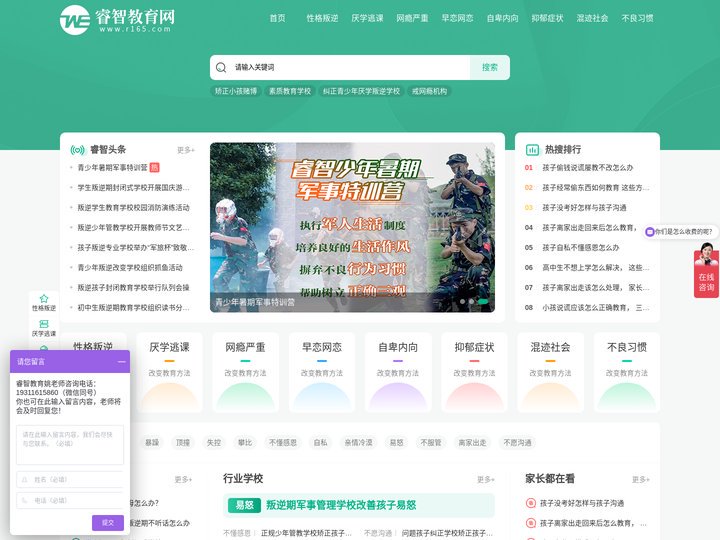The image size is (720, 540).
Task: Open the 厌学逃课 category card
Action: tap(169, 372)
